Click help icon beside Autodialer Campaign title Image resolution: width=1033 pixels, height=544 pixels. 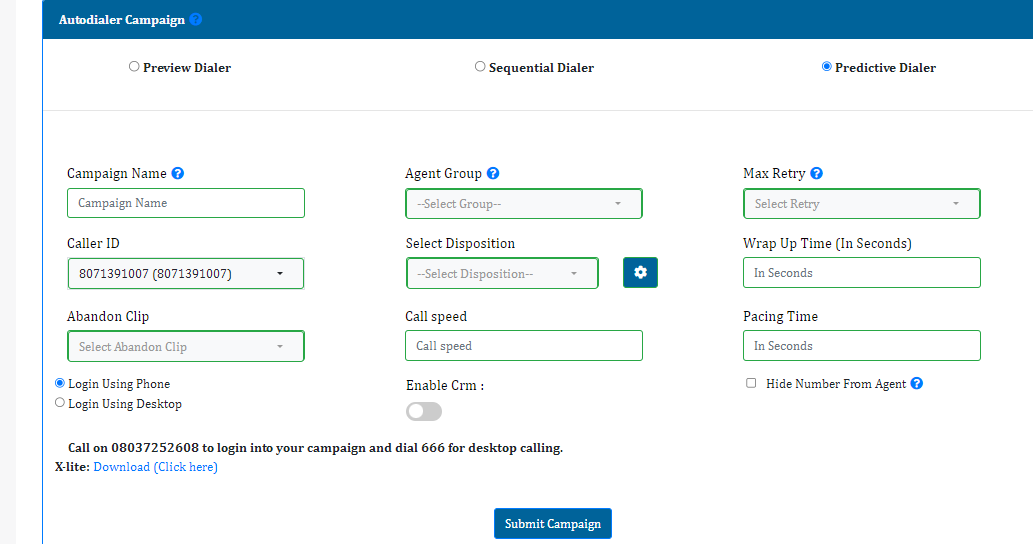coord(196,19)
